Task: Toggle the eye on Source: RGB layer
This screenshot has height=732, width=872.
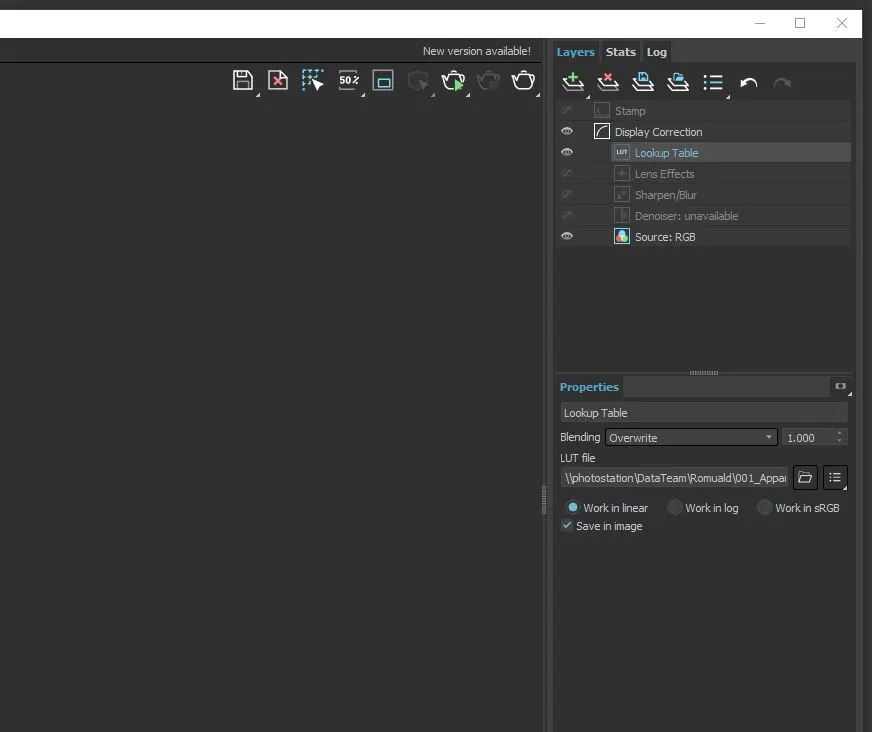Action: pyautogui.click(x=567, y=236)
